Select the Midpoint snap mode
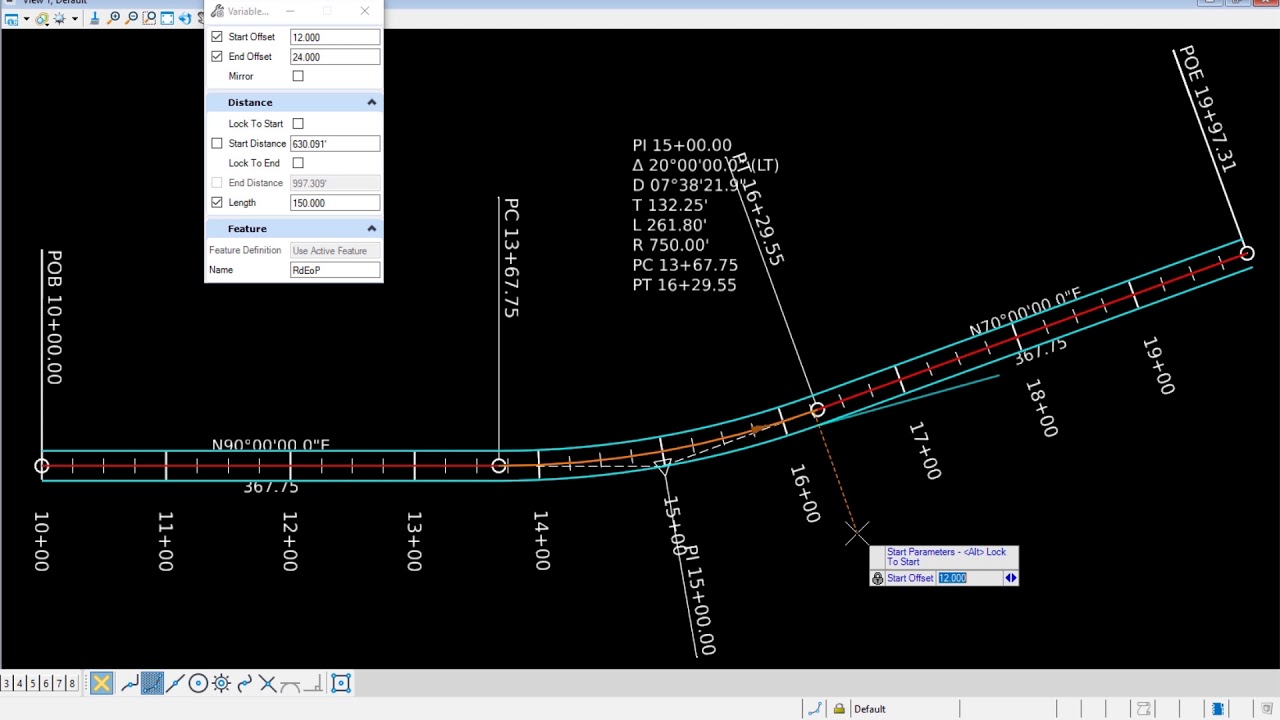The height and width of the screenshot is (720, 1280). pyautogui.click(x=175, y=684)
